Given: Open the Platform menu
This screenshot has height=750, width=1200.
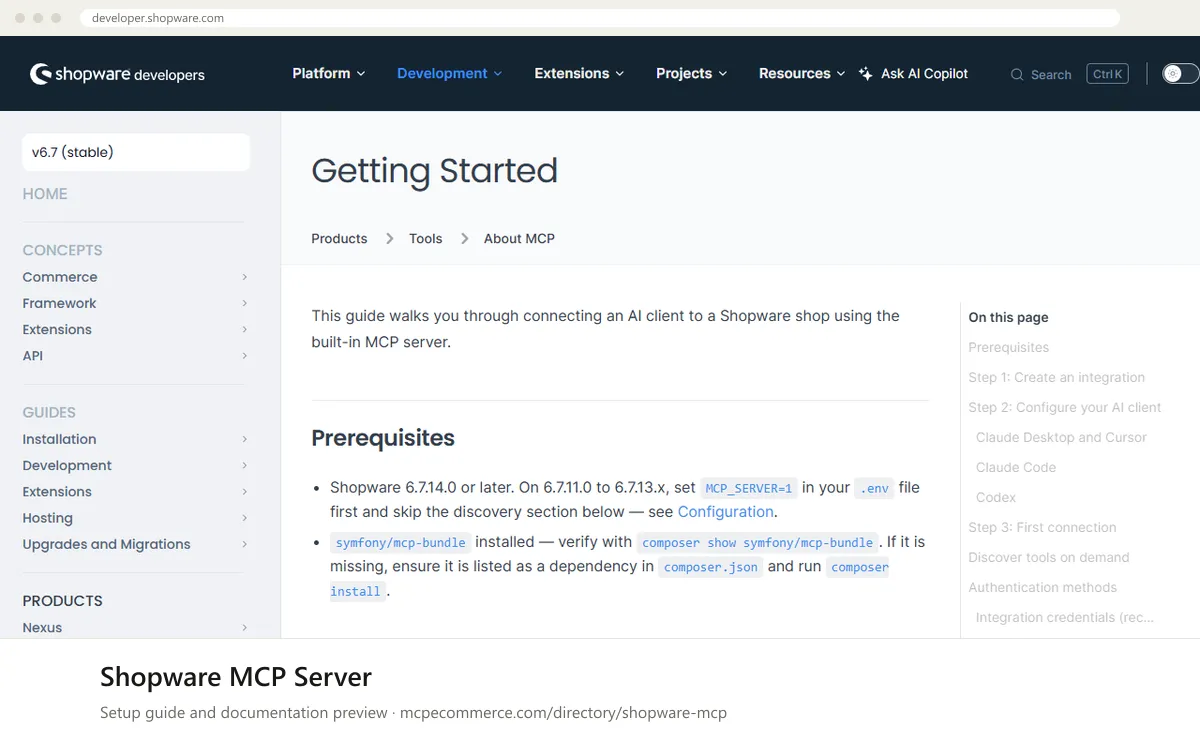Looking at the screenshot, I should click(329, 73).
